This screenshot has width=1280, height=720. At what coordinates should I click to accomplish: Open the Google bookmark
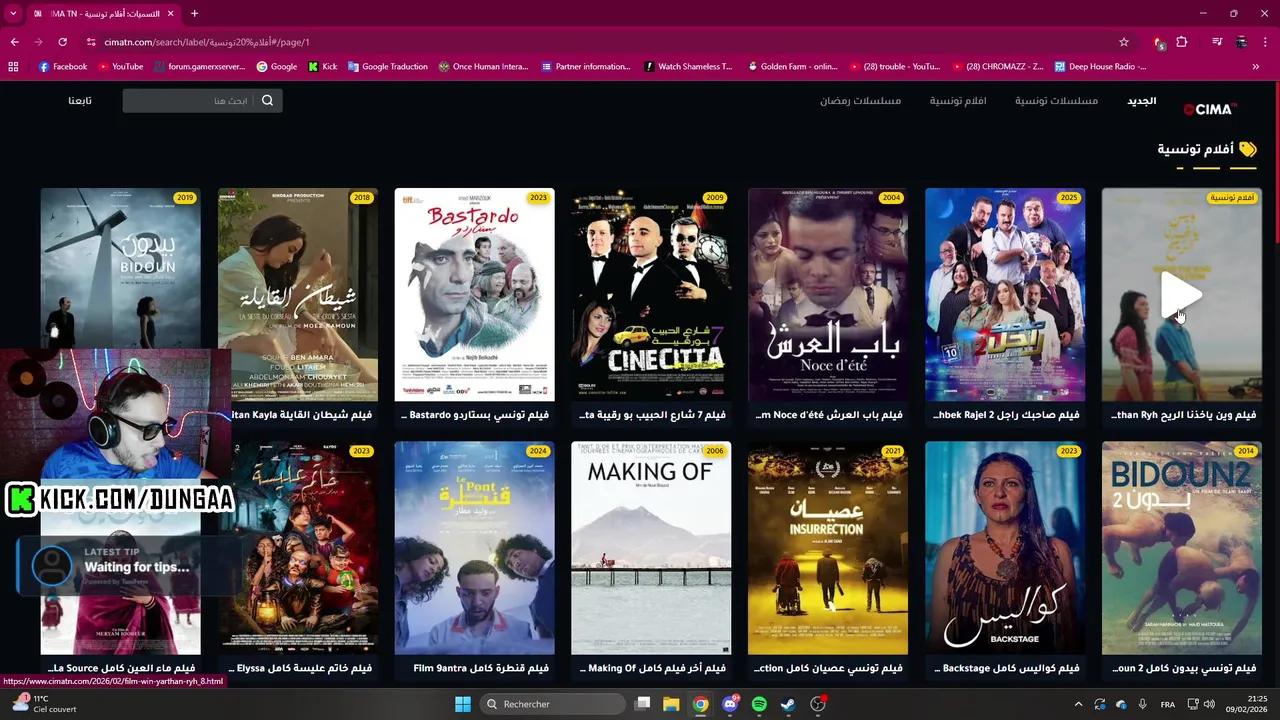(277, 67)
